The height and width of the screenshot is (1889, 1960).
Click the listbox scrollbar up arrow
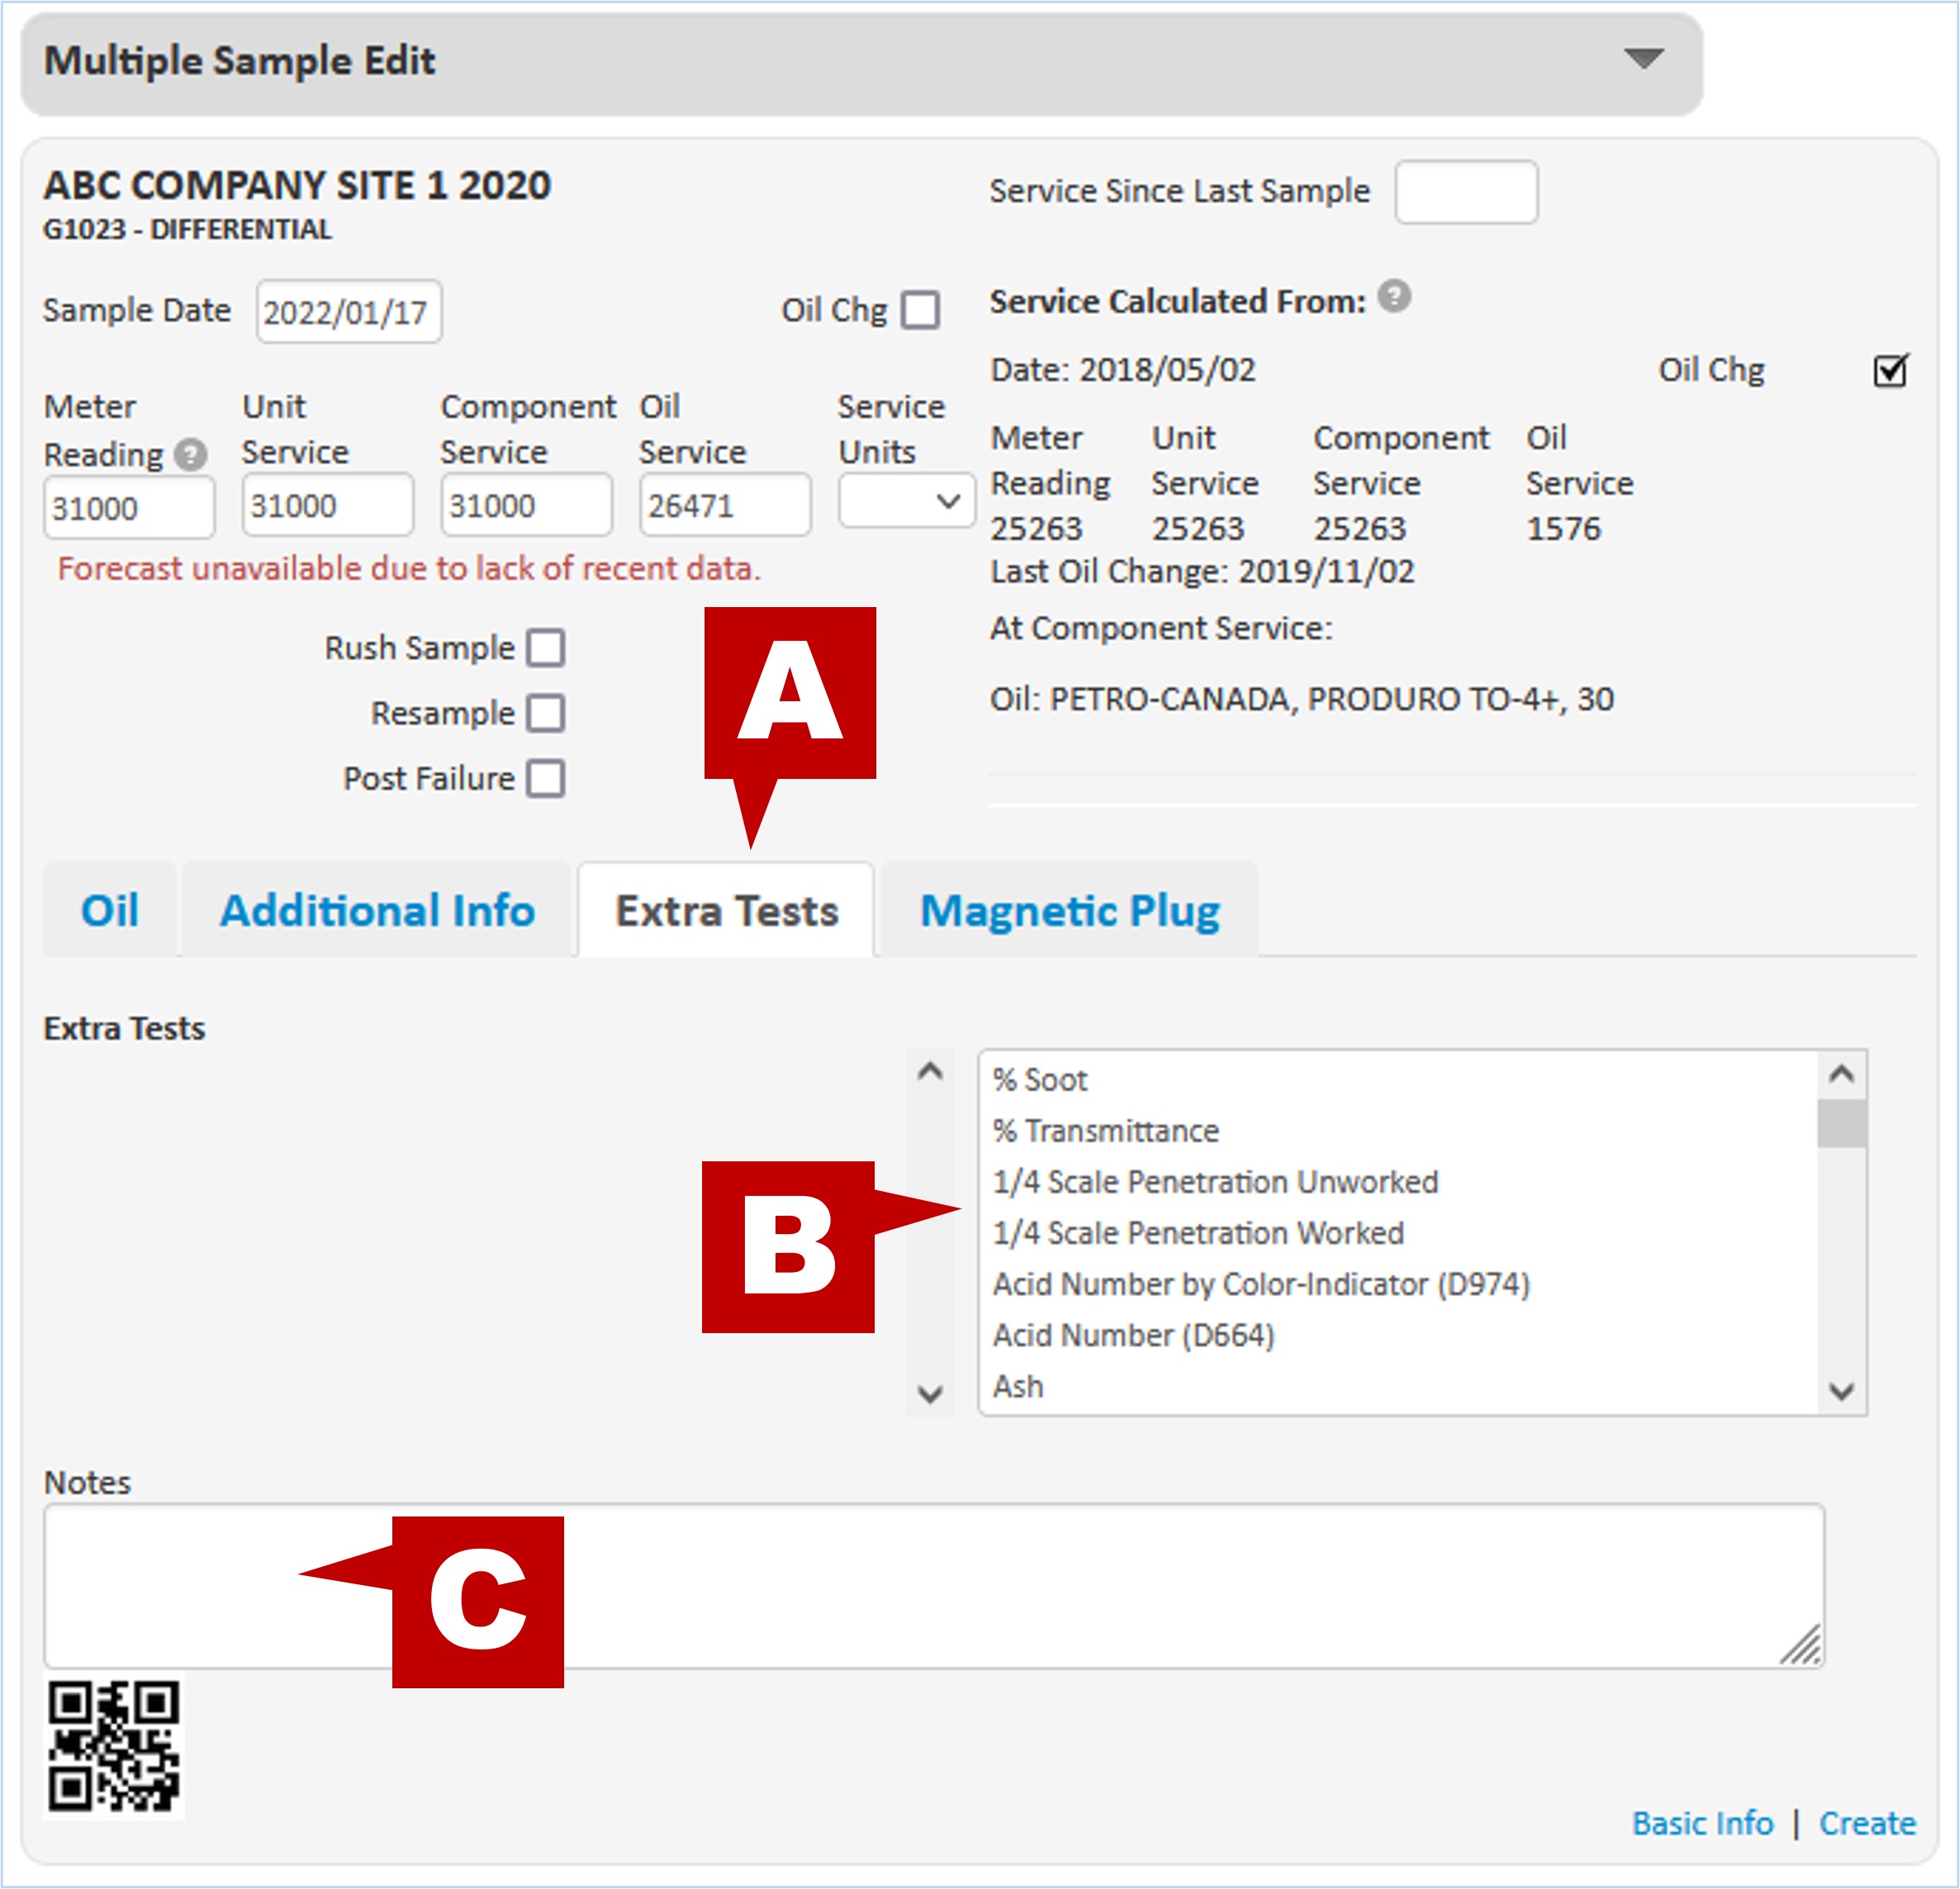coord(1841,1075)
